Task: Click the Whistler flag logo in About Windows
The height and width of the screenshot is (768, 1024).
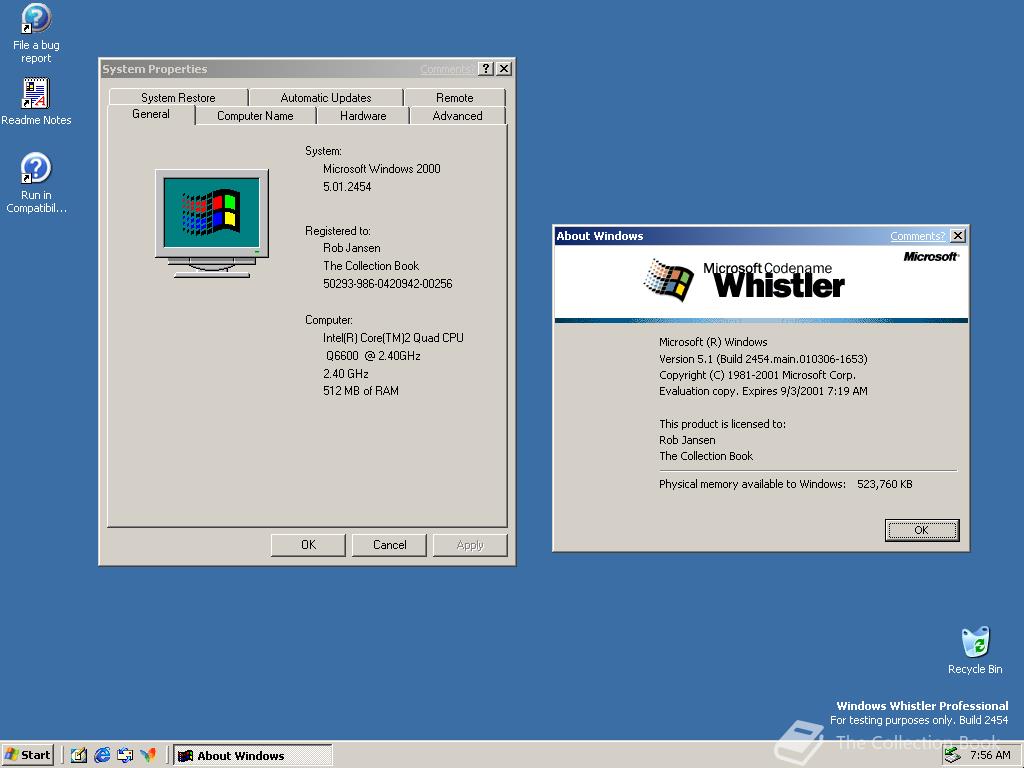Action: point(668,280)
